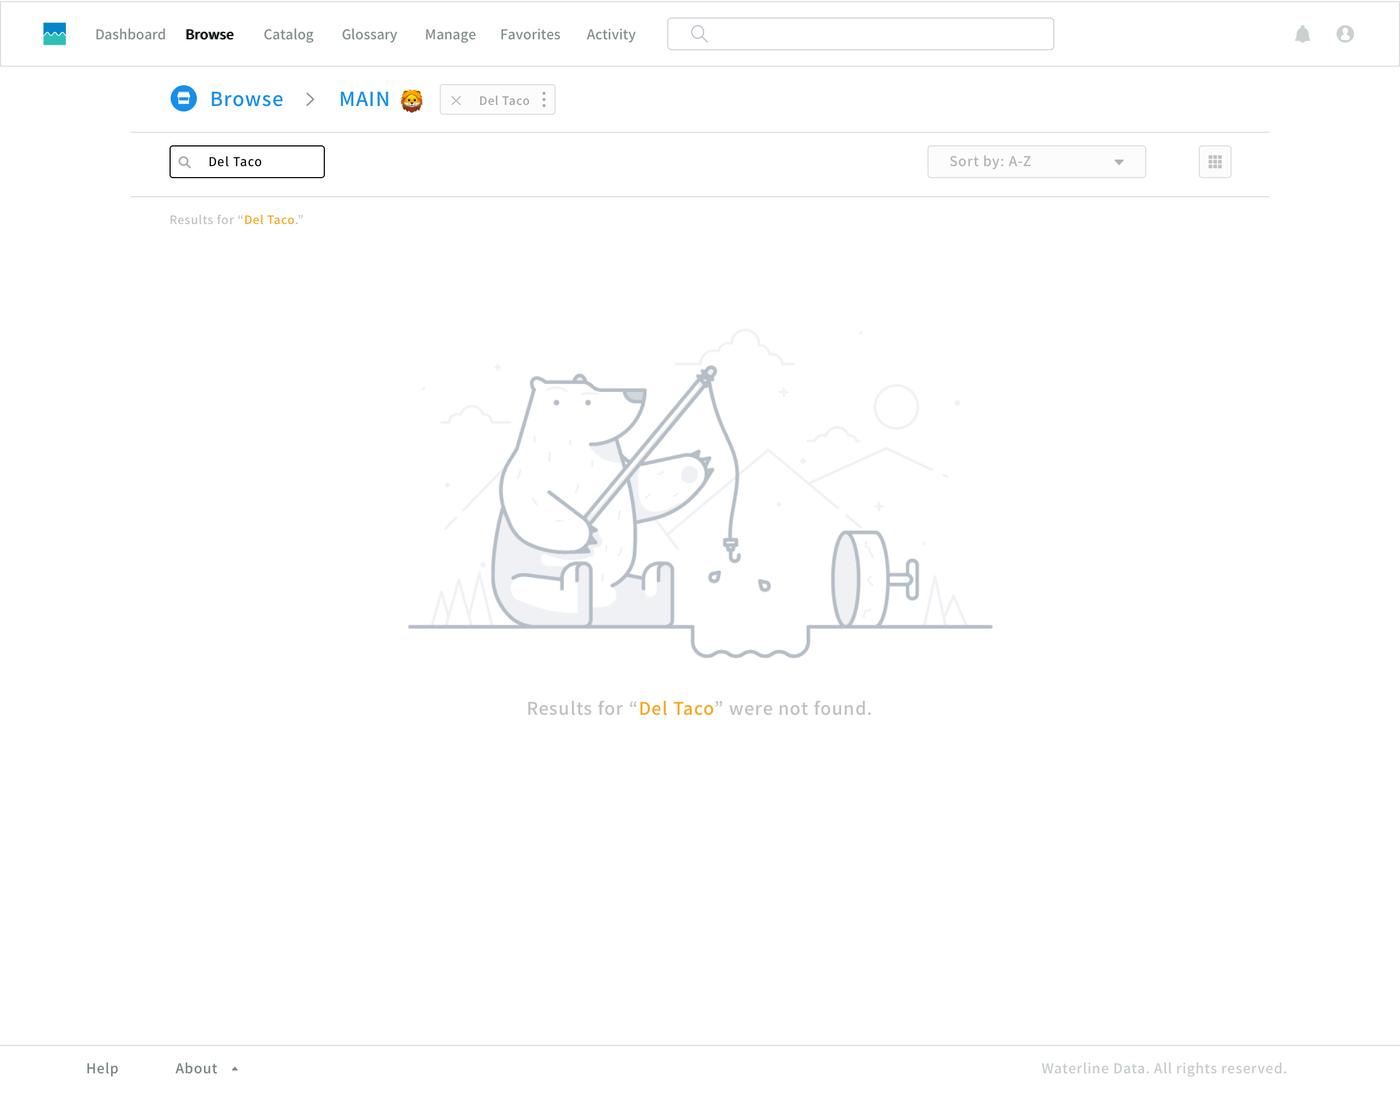Click the filter search magnifier icon
The image size is (1400, 1093).
pyautogui.click(x=185, y=162)
